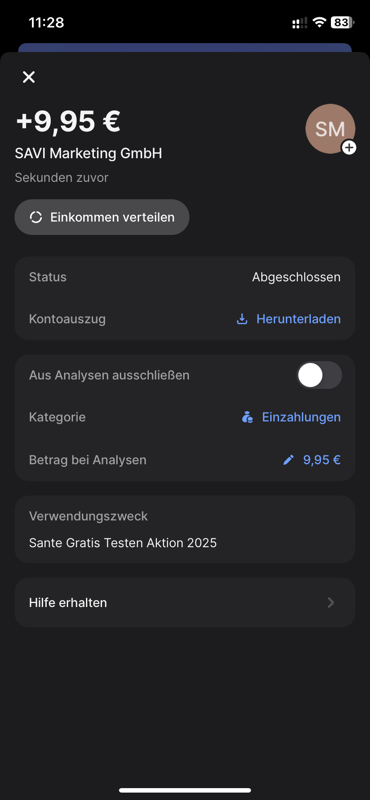
Task: Tap the chevron next to Hilfe erhalten
Action: click(331, 603)
